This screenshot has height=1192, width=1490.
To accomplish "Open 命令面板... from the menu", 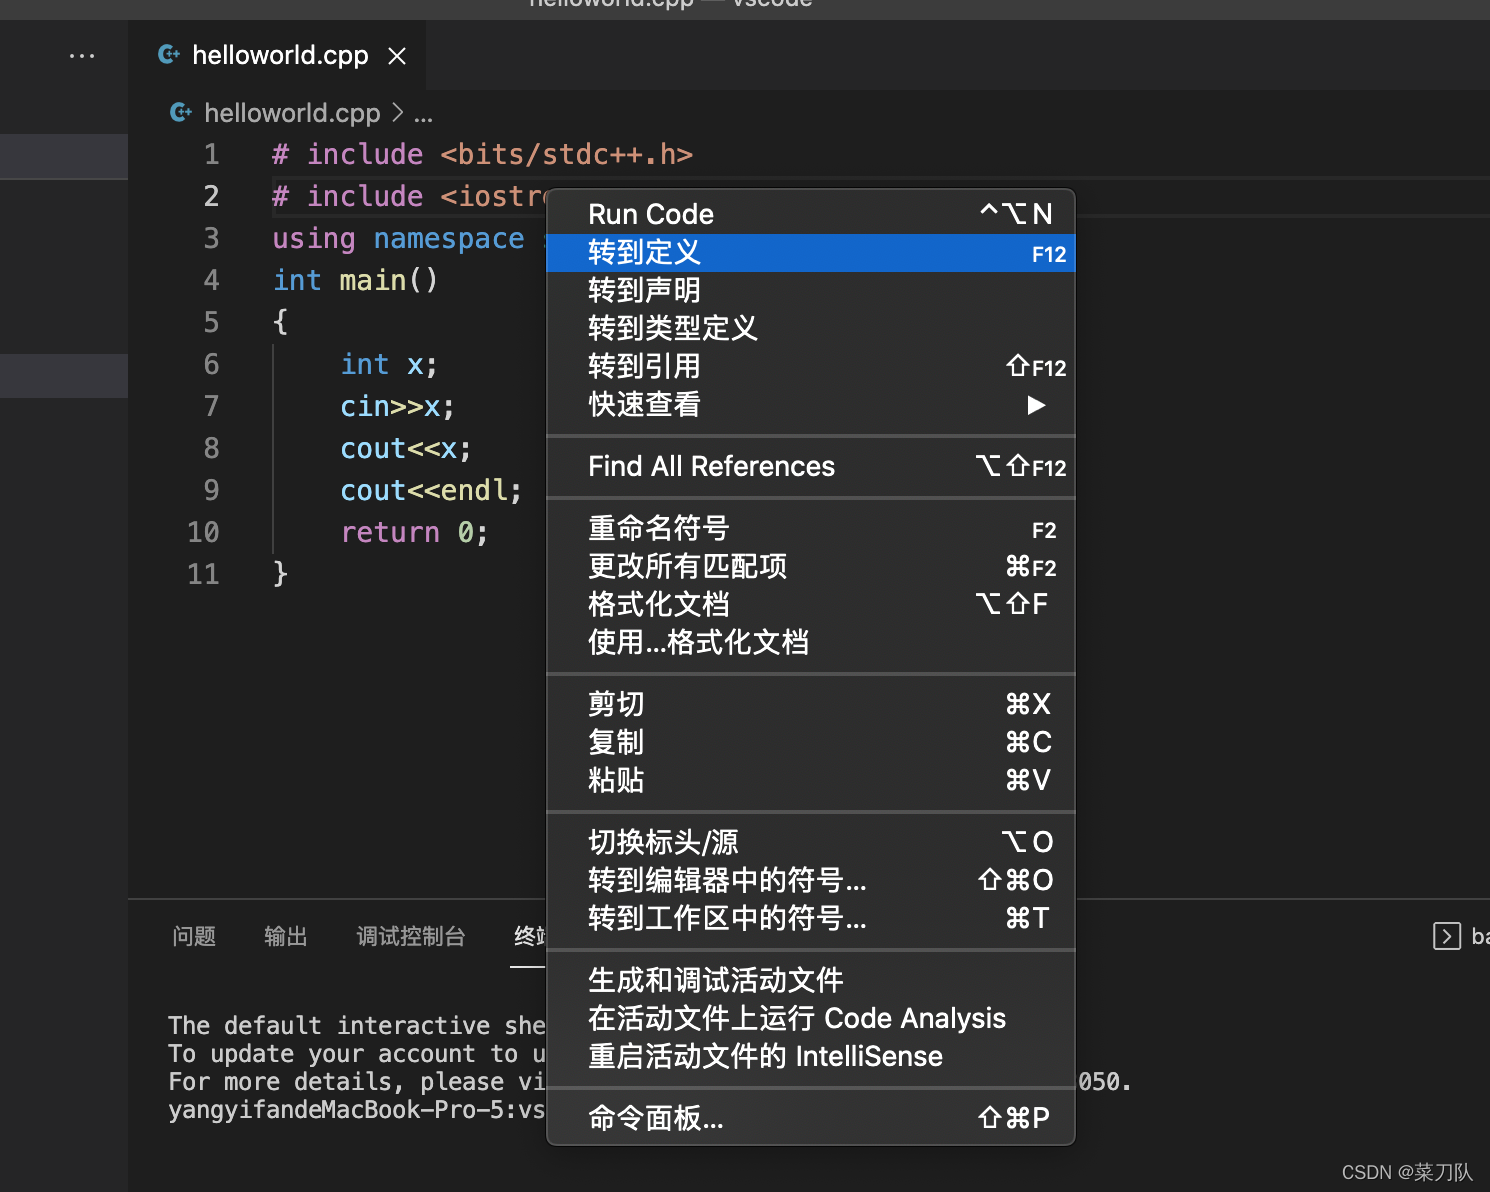I will coord(811,1119).
